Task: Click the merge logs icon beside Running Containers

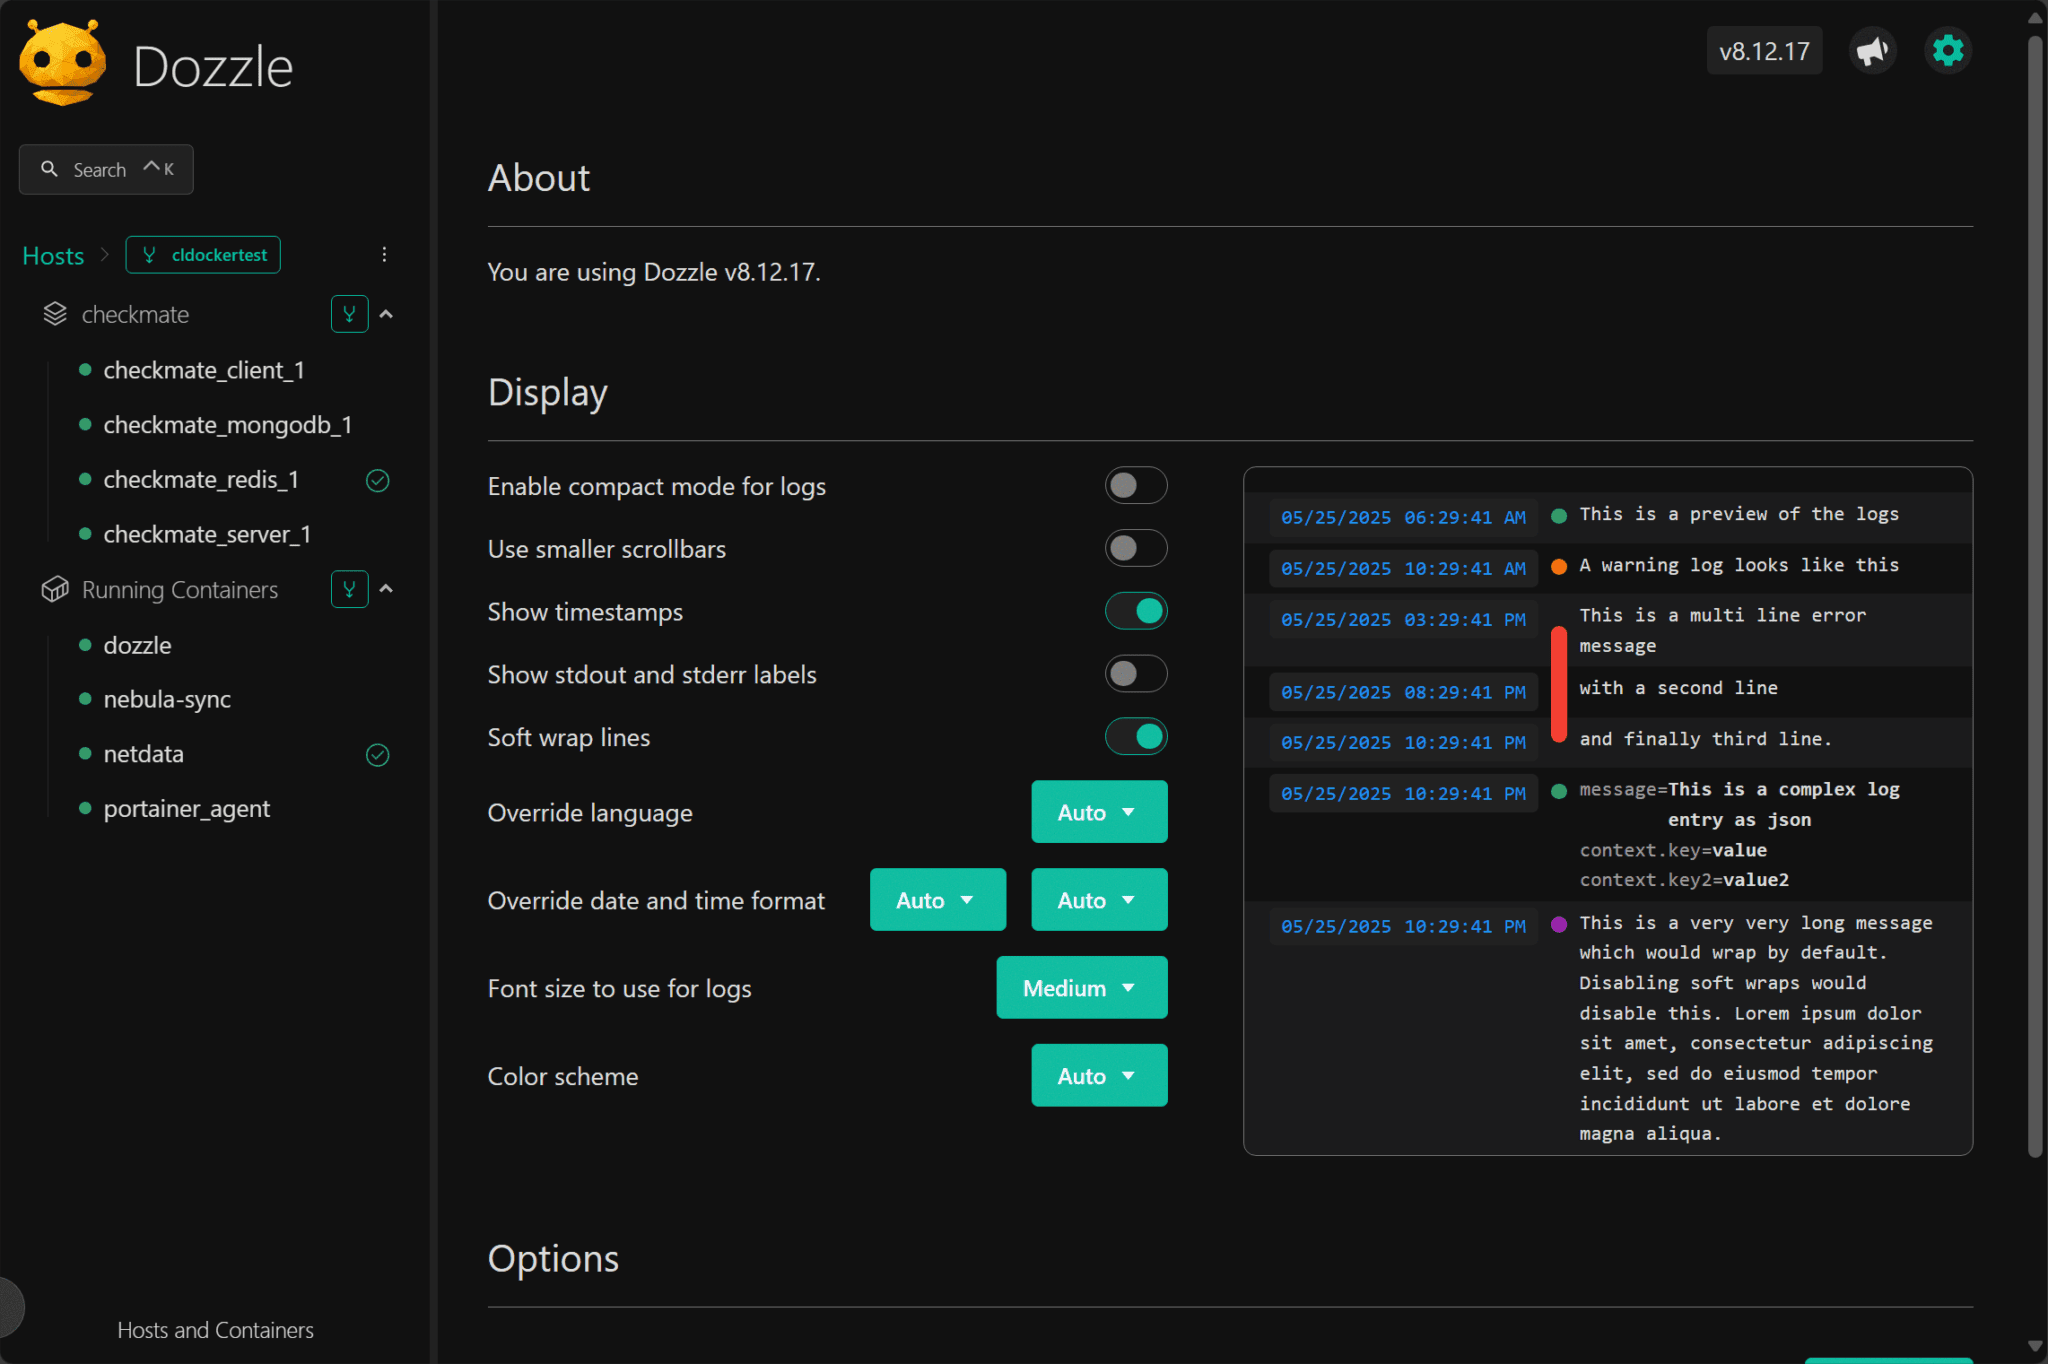Action: (x=349, y=589)
